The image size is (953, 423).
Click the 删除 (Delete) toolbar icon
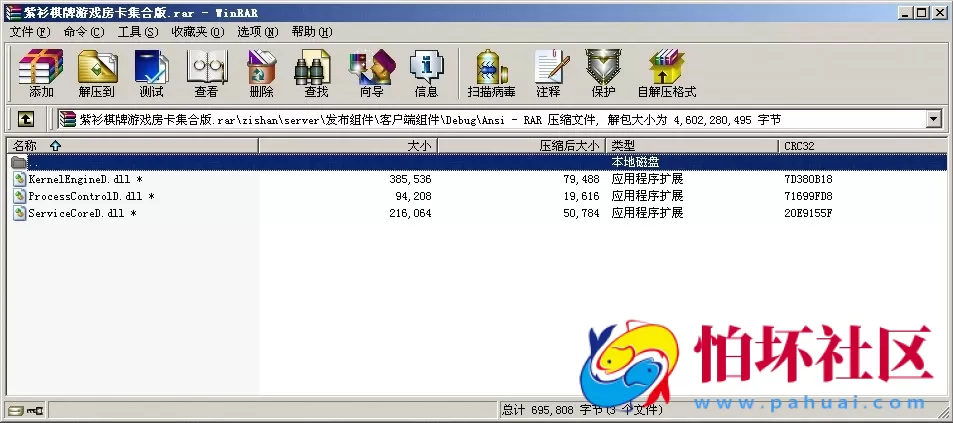point(261,67)
